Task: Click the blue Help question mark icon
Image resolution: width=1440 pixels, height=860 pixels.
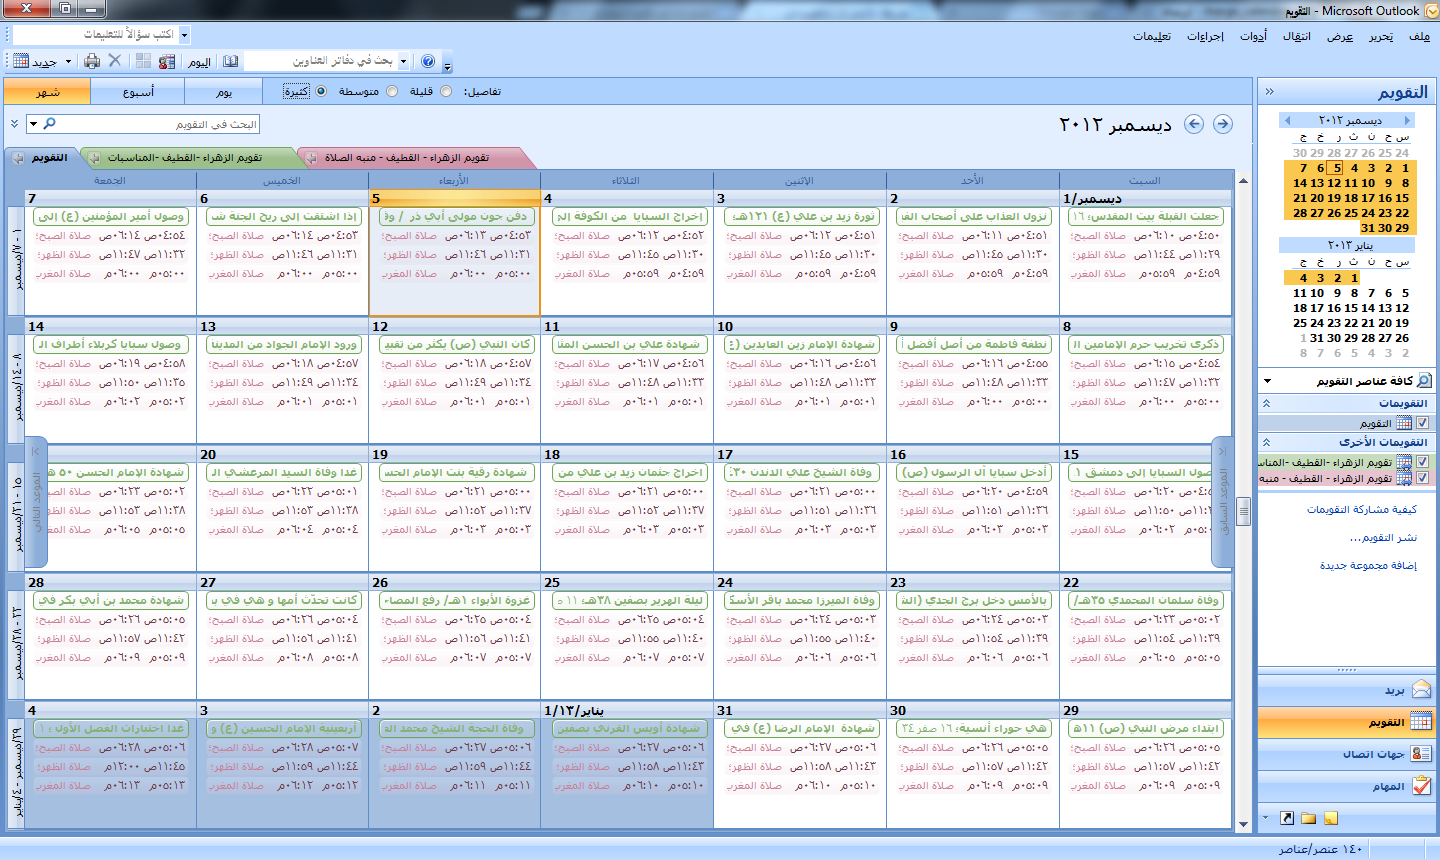Action: 428,61
